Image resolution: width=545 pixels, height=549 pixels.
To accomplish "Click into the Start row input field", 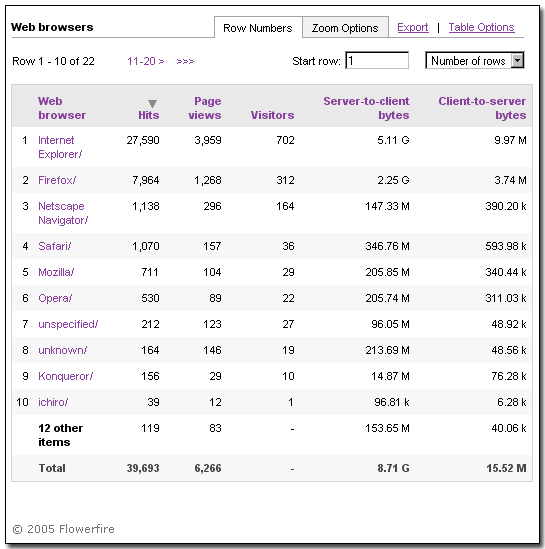I will coord(377,60).
